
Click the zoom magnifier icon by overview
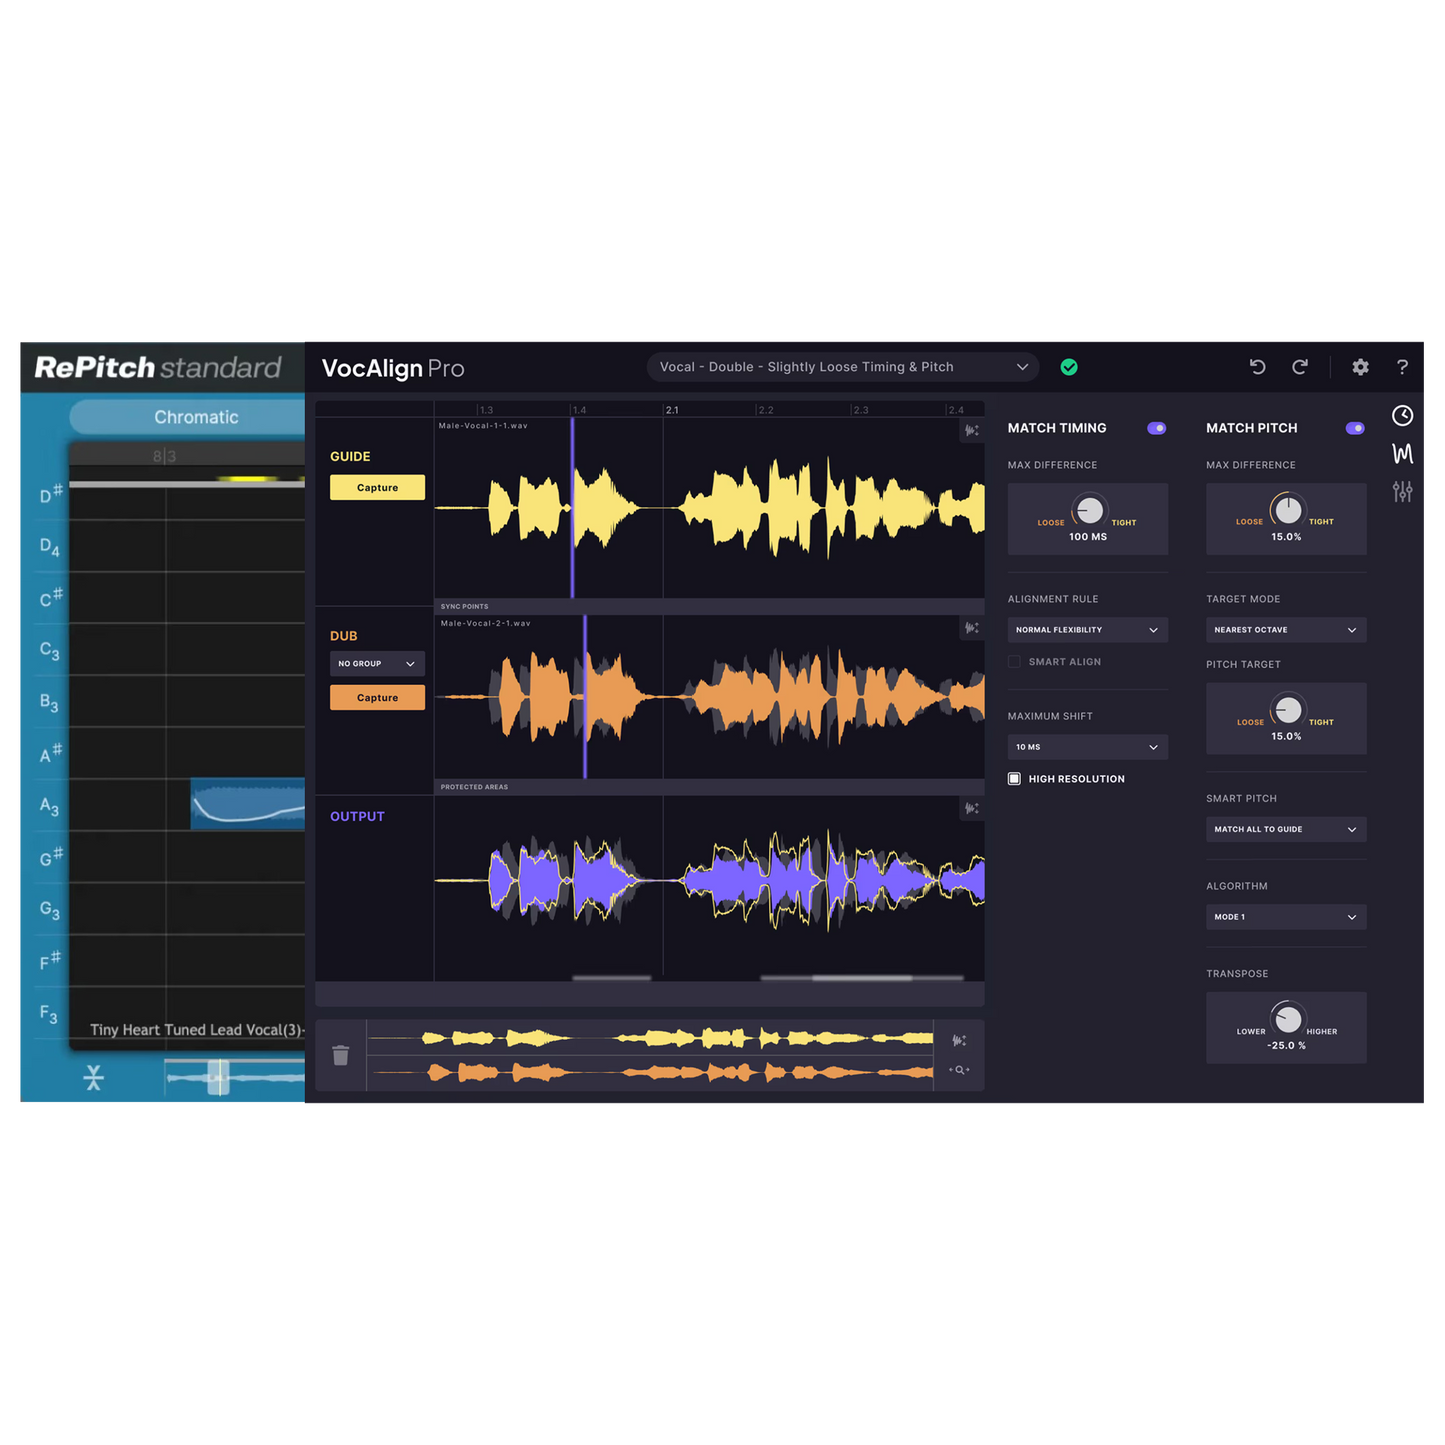[x=959, y=1070]
